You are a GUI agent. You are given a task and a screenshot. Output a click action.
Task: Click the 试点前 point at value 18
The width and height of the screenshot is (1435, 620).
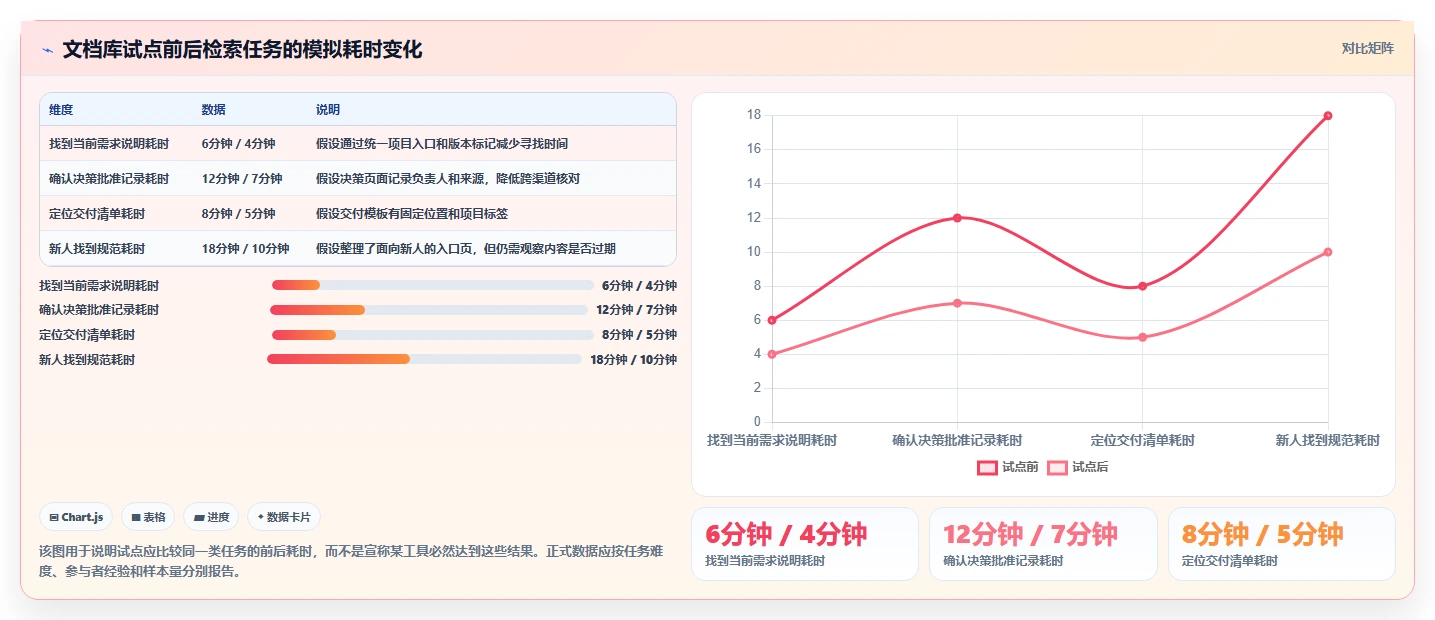[x=1328, y=116]
